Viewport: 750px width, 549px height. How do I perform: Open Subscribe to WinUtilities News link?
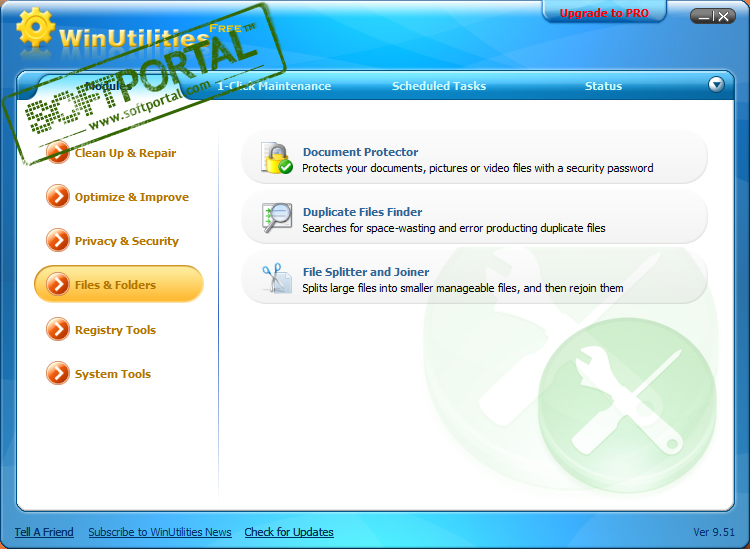coord(160,532)
